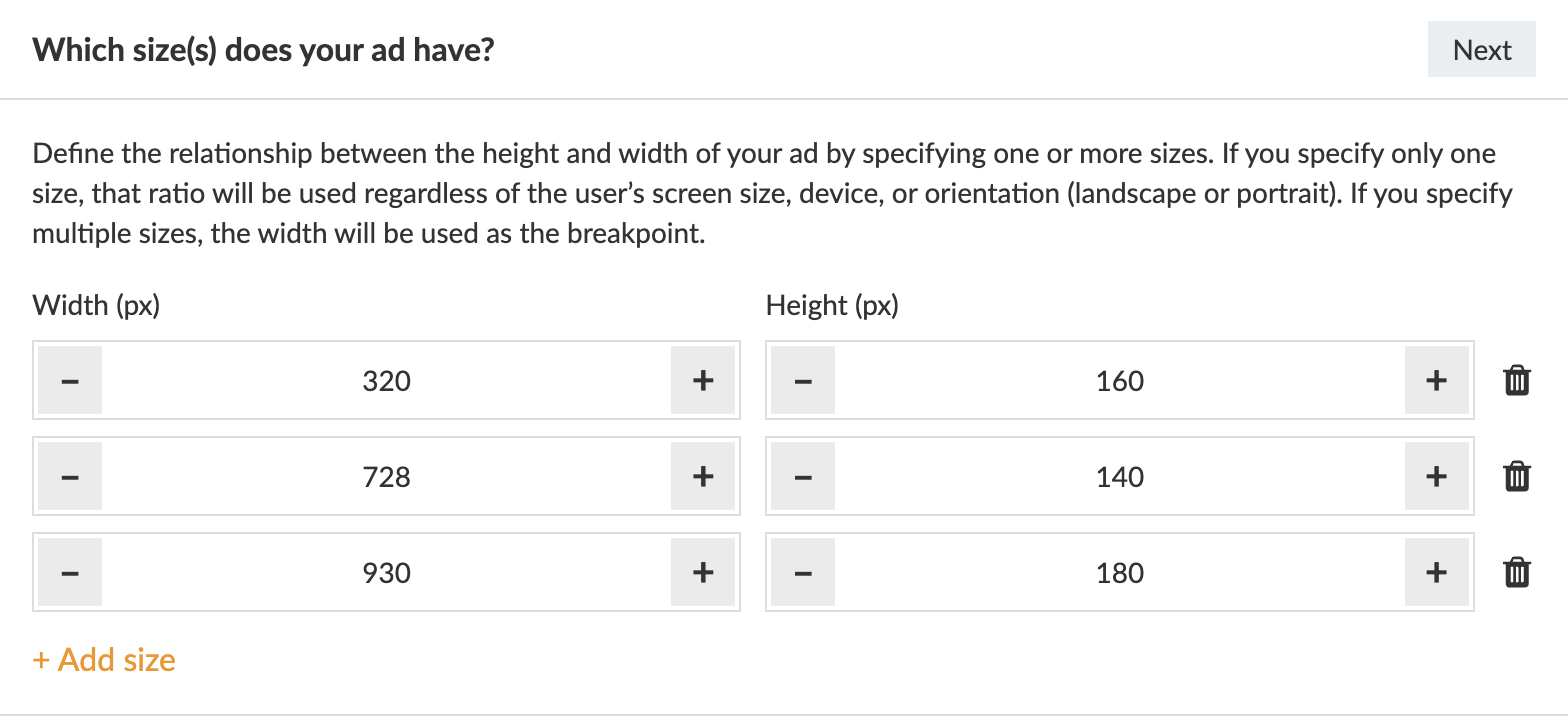Add another size with Add size link
Image resolution: width=1568 pixels, height=716 pixels.
(104, 660)
